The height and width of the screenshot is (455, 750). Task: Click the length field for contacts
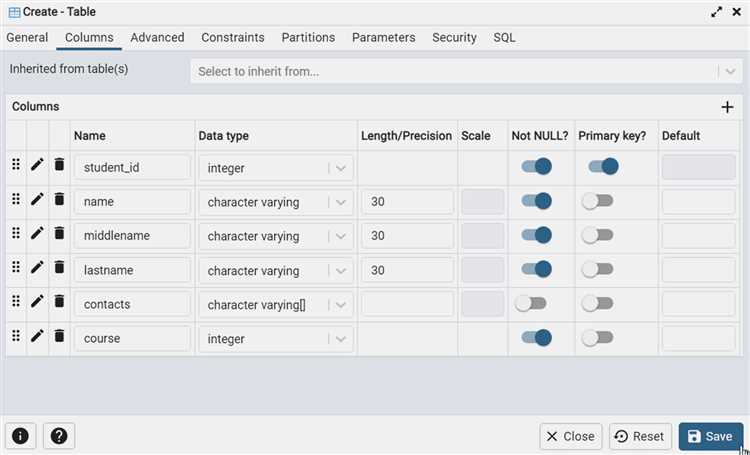pyautogui.click(x=407, y=304)
